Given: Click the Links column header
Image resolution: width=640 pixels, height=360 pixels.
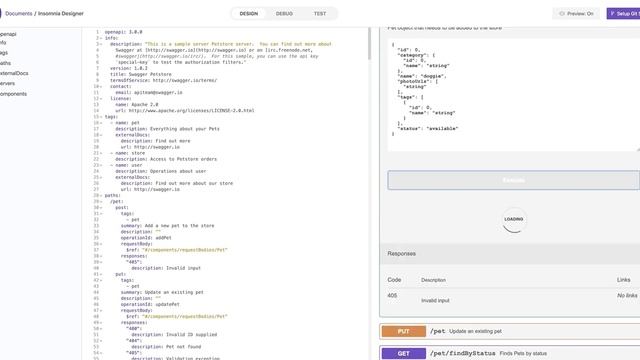Looking at the screenshot, I should 624,280.
